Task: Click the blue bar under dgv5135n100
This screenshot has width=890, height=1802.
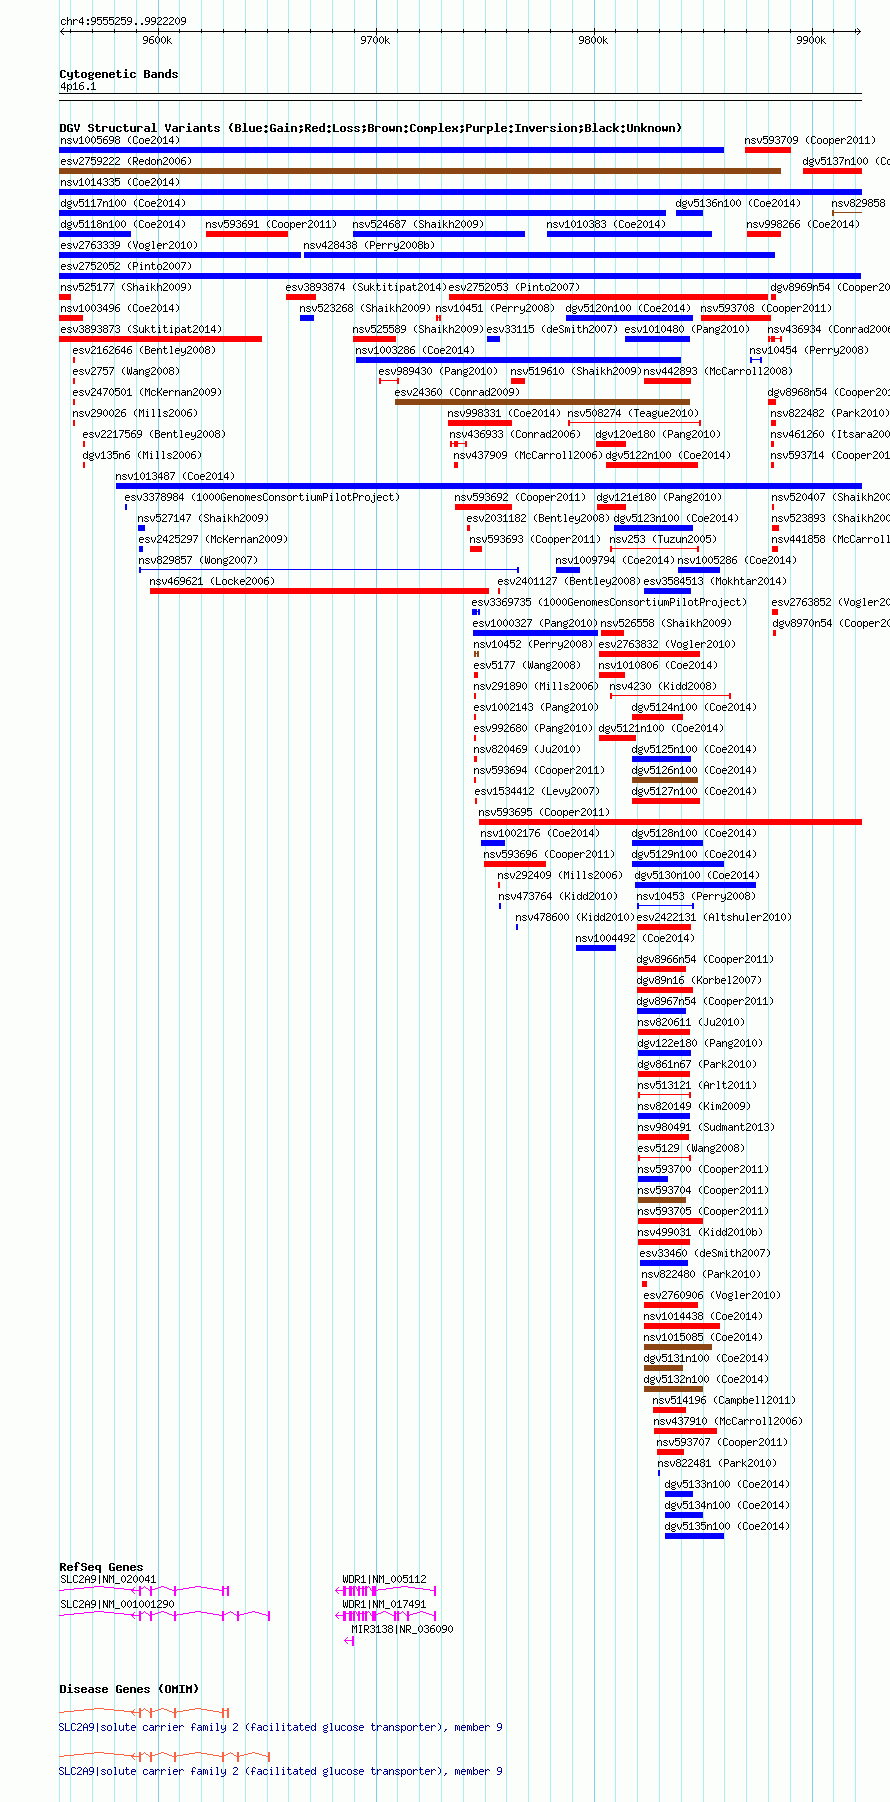Action: 694,1536
